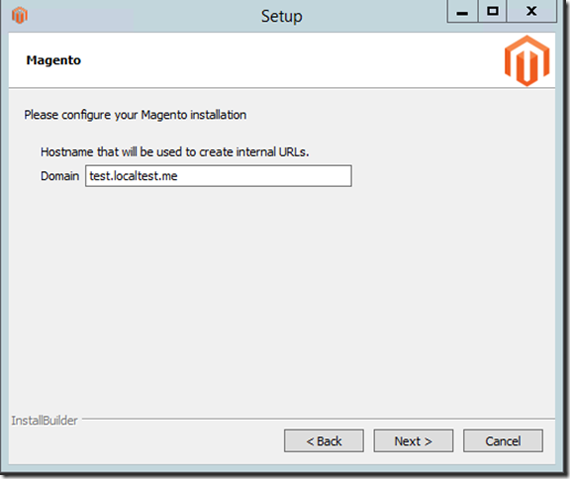Click the Hostname internal URLs description
570x479 pixels.
point(175,152)
